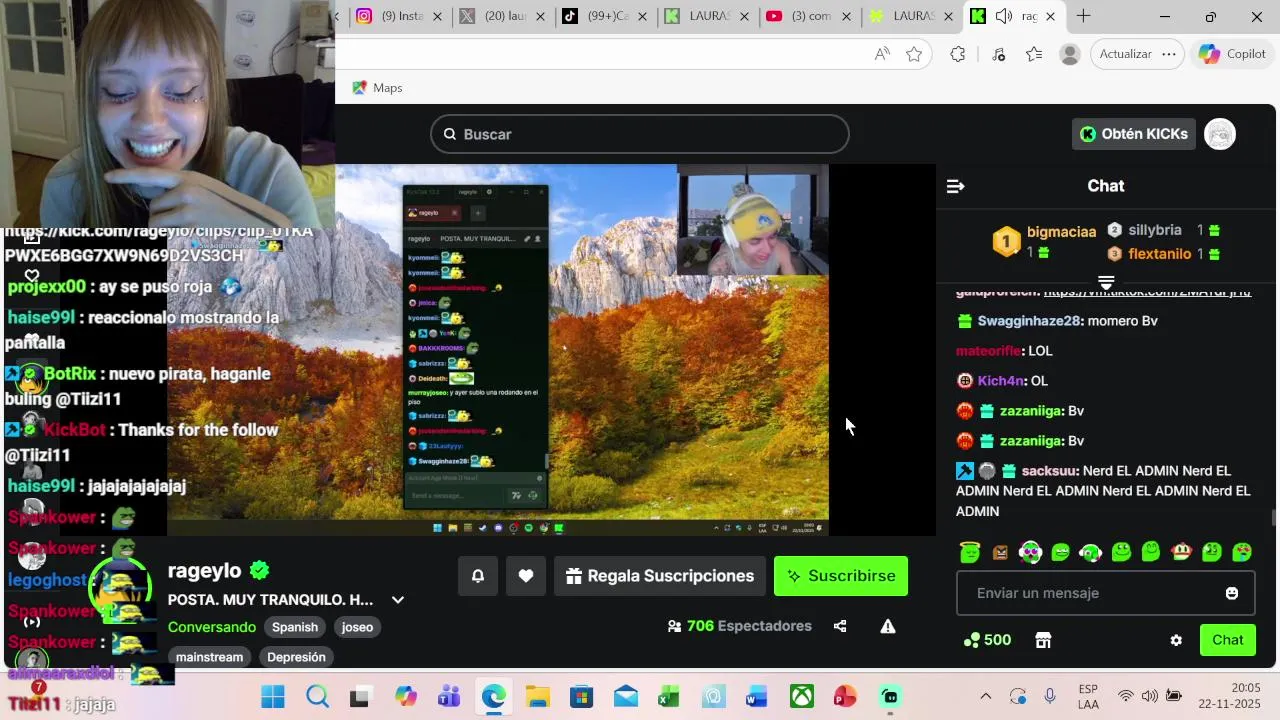Open the Kicks shop storefront icon
This screenshot has width=1280, height=720.
(x=1043, y=640)
